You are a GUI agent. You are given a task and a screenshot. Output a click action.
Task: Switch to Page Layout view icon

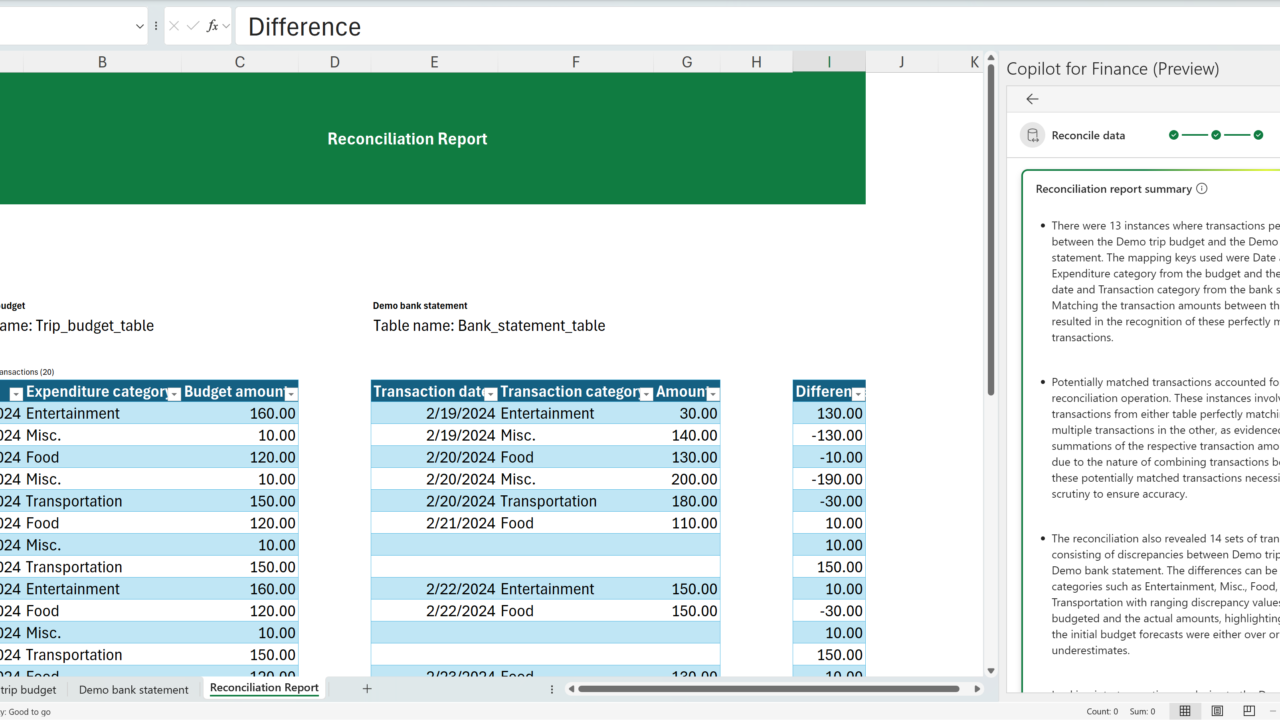tap(1217, 711)
